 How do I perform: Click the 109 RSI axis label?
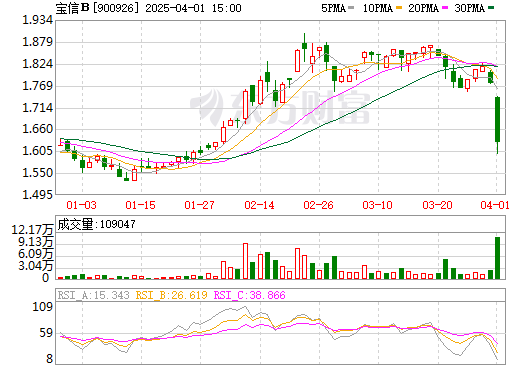click(x=42, y=306)
